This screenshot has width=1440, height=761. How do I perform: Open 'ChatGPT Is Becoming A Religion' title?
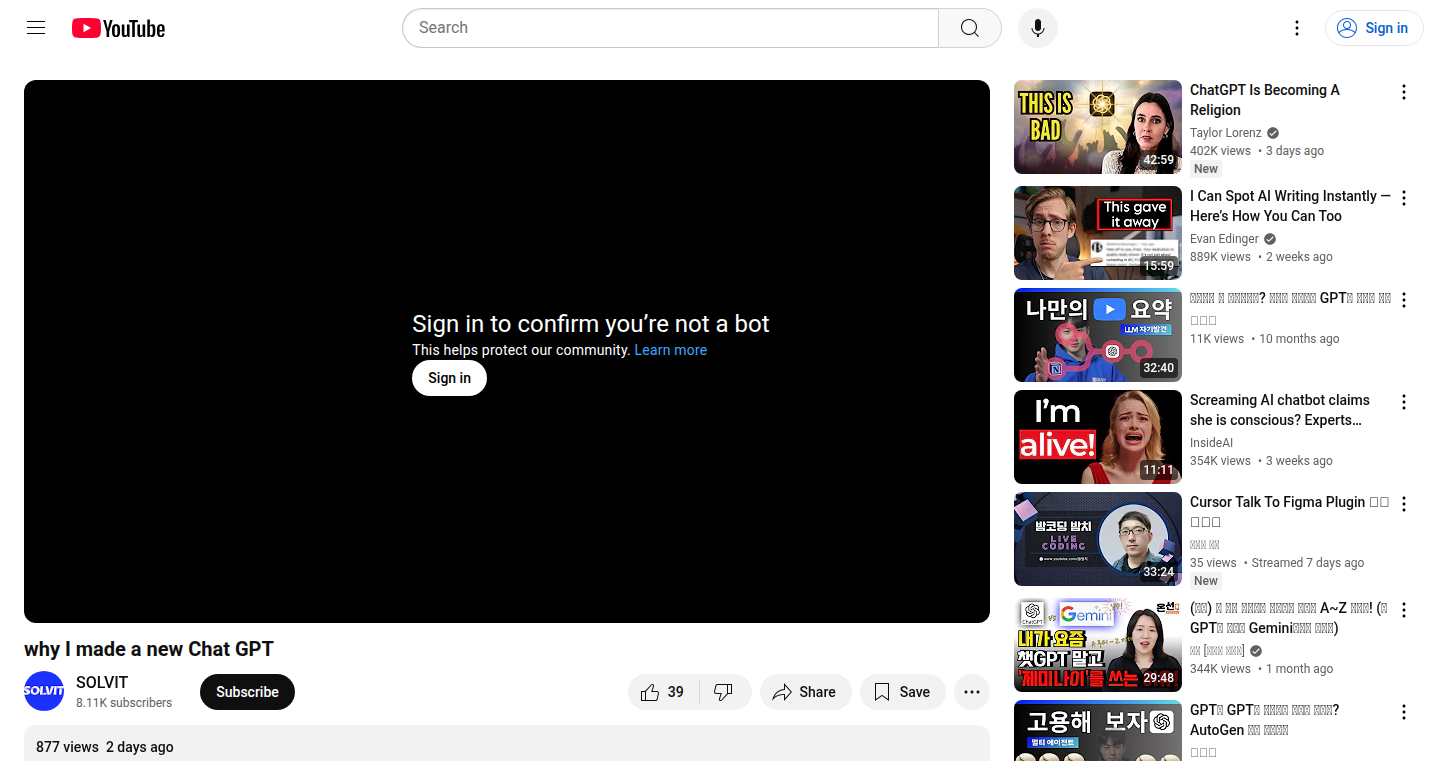click(x=1264, y=100)
